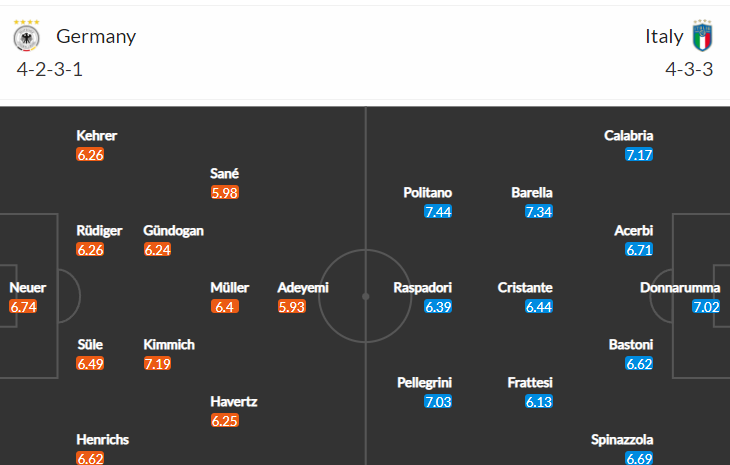Open Pellegrini's player details
Image resolution: width=730 pixels, height=465 pixels.
coord(424,383)
